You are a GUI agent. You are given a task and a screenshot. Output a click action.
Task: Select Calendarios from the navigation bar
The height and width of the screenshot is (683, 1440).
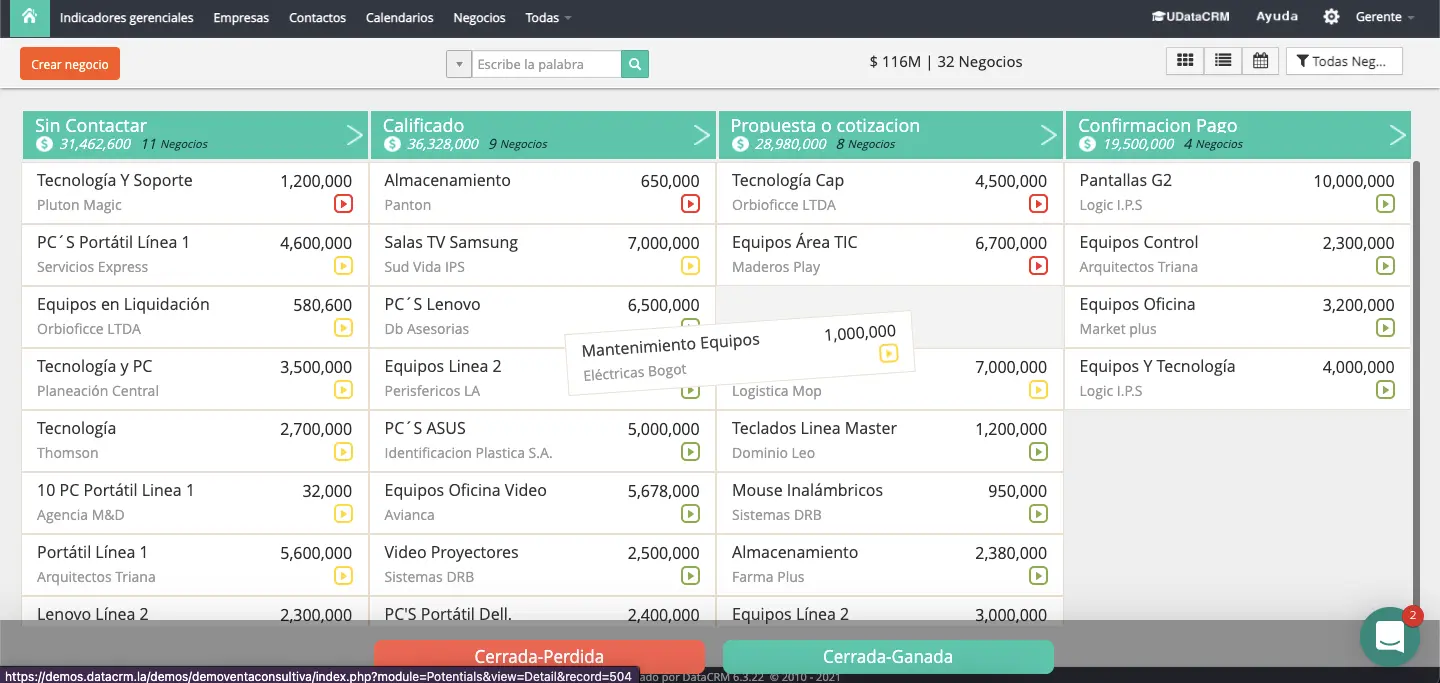(399, 17)
